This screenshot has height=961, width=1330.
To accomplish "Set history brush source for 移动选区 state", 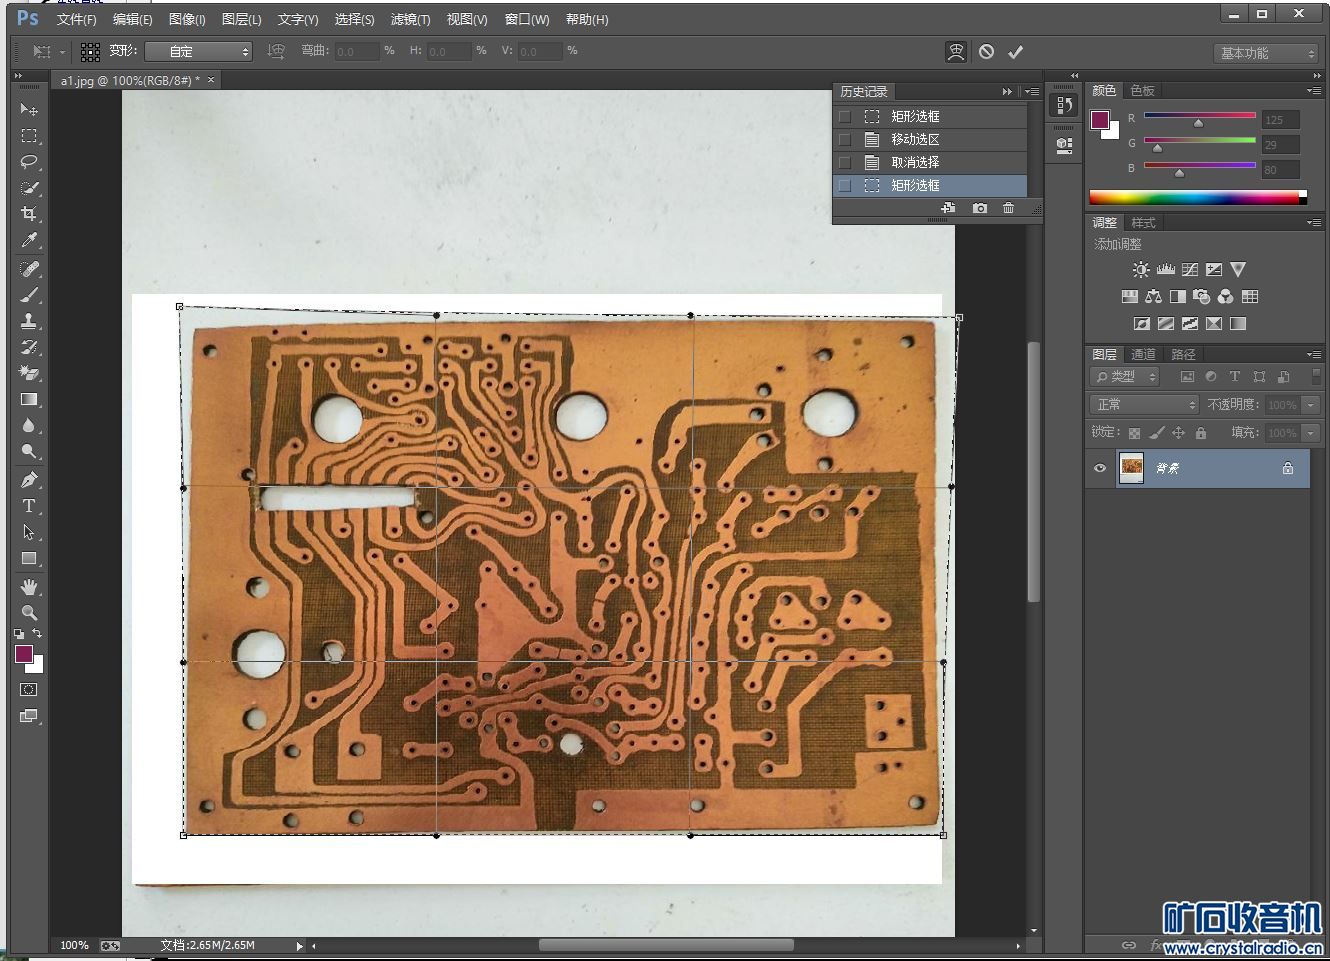I will pos(845,140).
